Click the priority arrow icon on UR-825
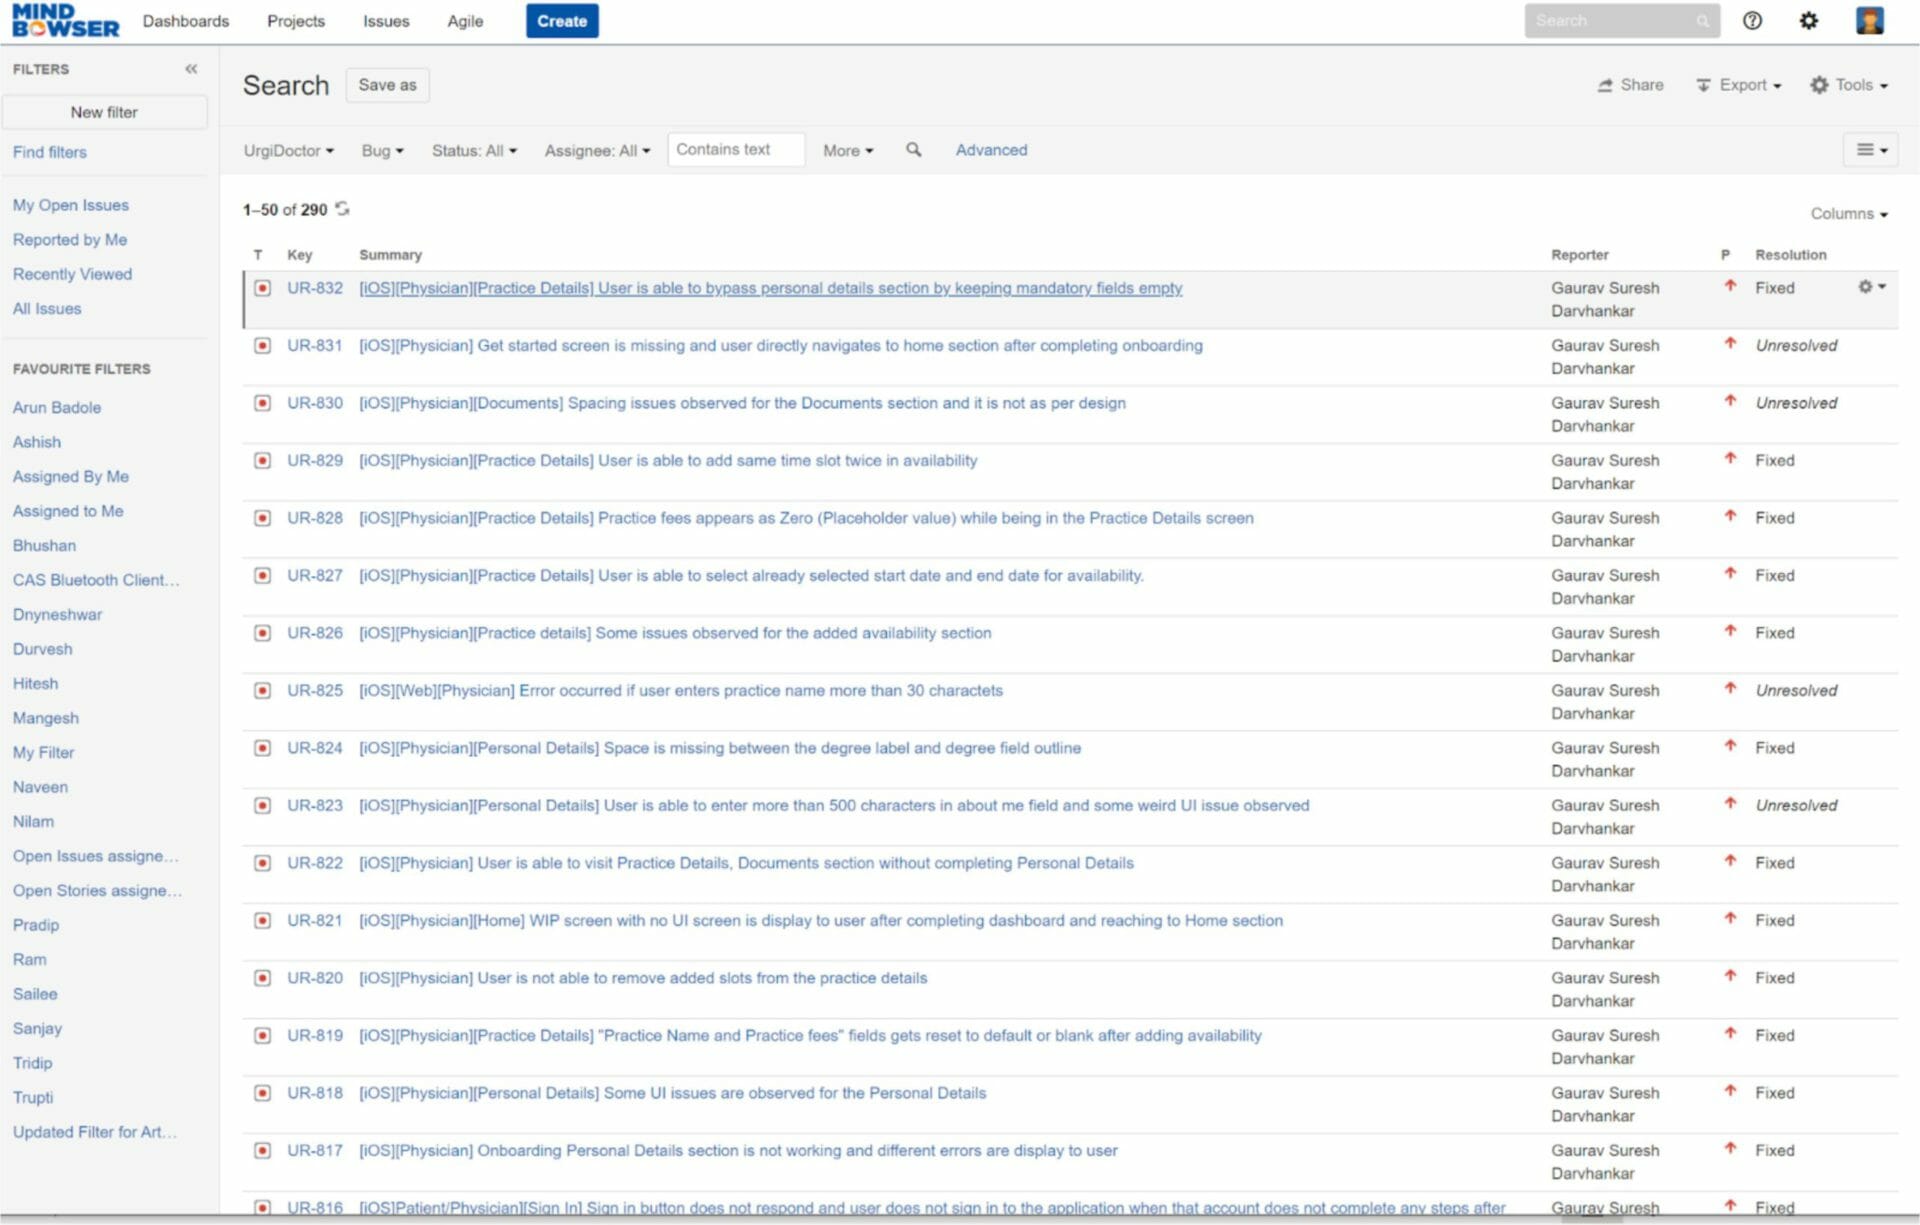1920x1225 pixels. [x=1729, y=690]
